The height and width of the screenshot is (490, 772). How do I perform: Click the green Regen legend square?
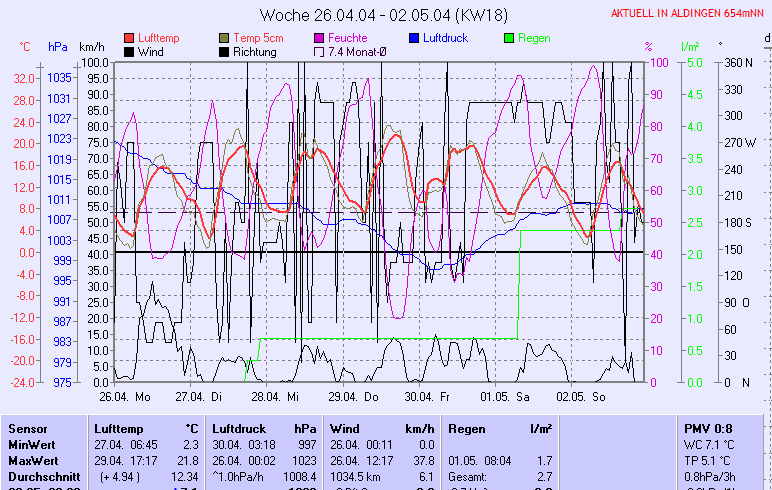(509, 38)
